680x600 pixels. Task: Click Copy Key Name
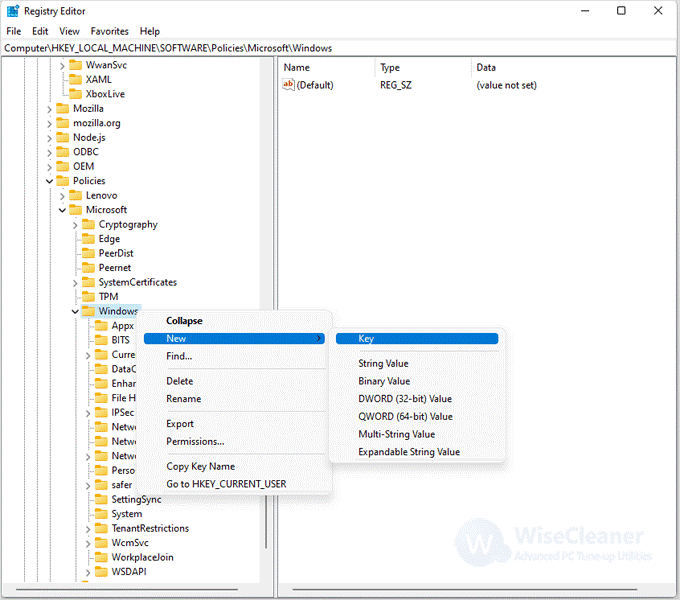[200, 466]
